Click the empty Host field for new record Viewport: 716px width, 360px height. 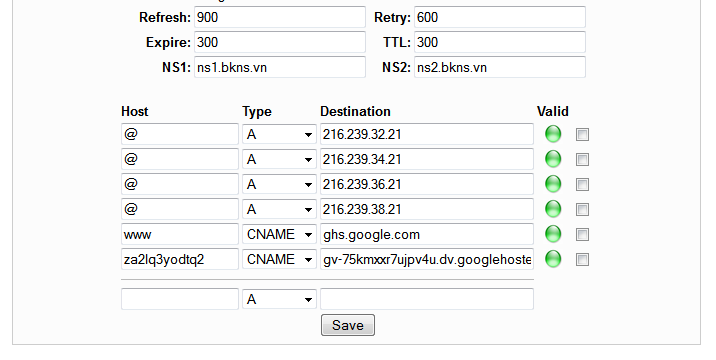180,299
